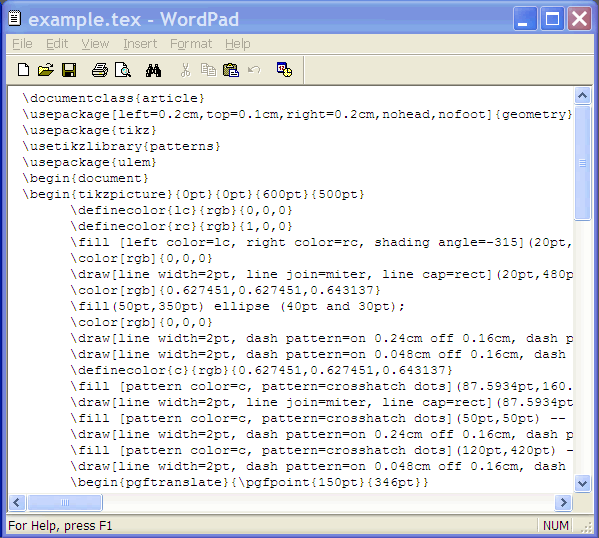Click the New document icon

click(x=23, y=70)
